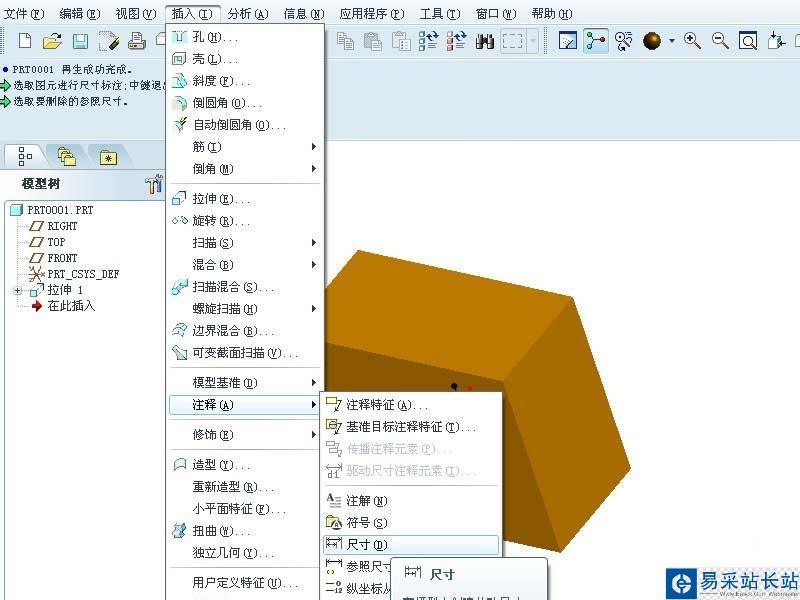Switch to the folder browser tab
Image resolution: width=800 pixels, height=600 pixels.
coord(66,156)
